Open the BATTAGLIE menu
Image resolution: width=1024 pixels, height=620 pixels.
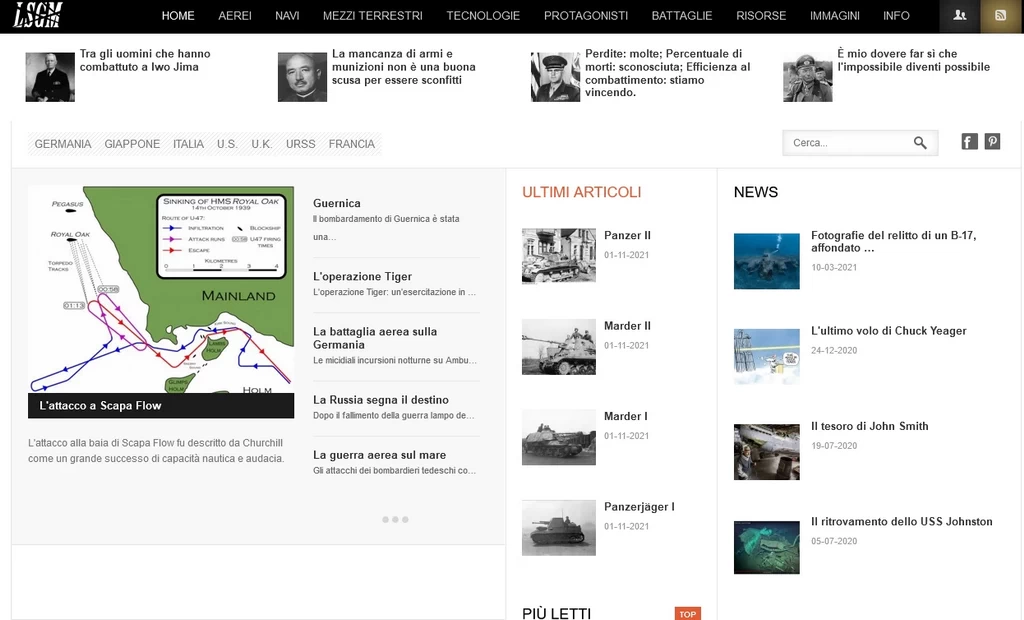coord(682,16)
